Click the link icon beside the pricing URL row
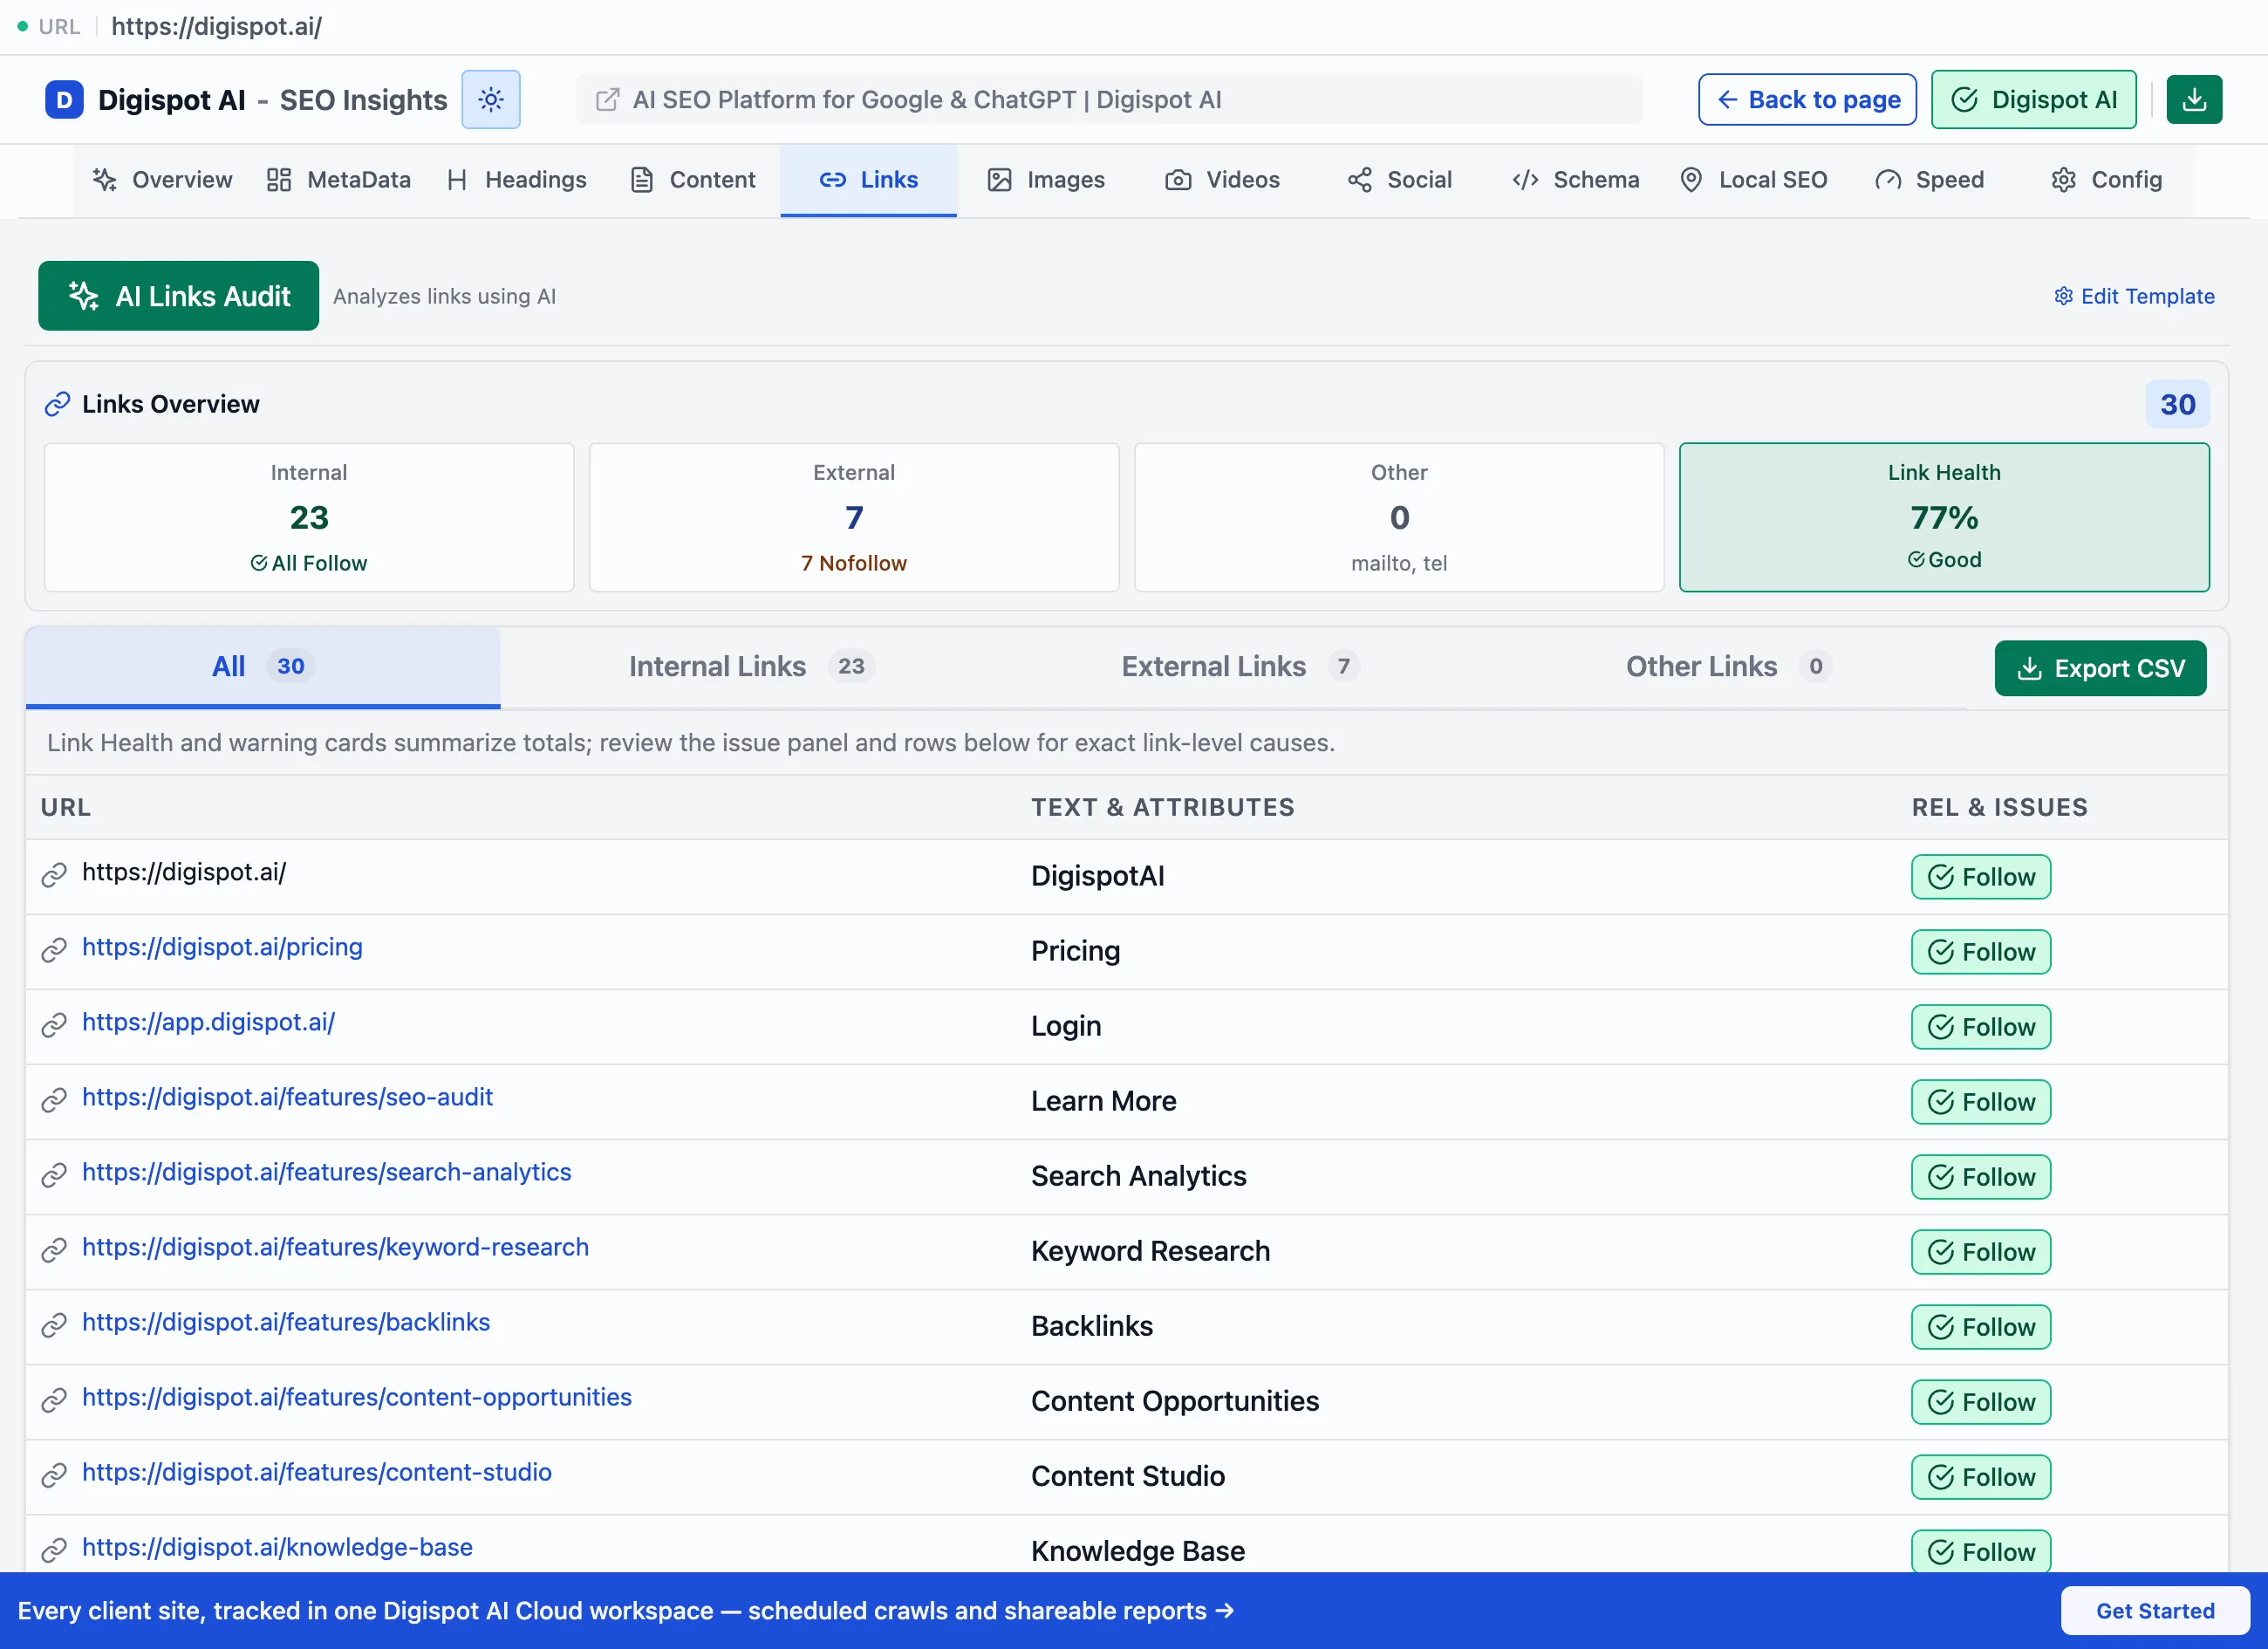 pos(54,950)
